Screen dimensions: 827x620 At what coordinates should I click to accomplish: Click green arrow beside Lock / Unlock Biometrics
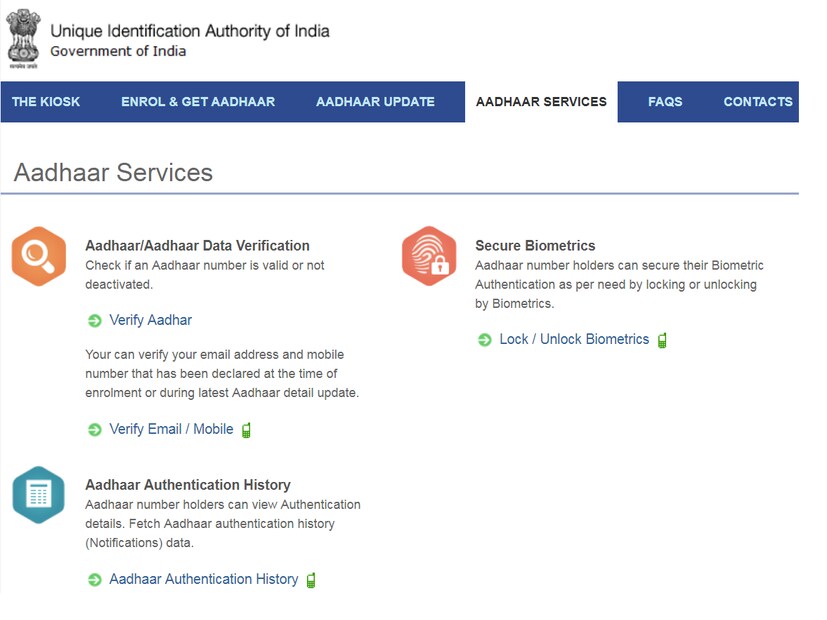tap(484, 340)
